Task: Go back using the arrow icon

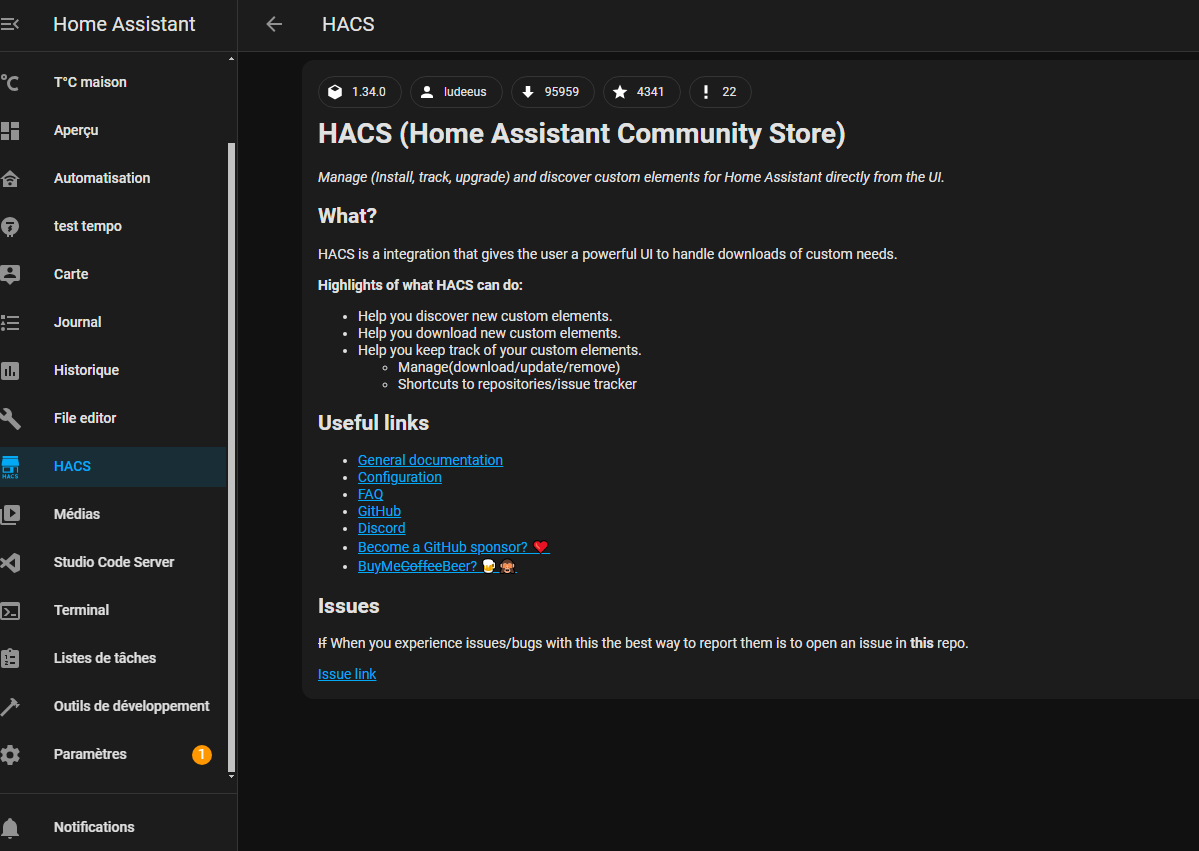Action: coord(273,24)
